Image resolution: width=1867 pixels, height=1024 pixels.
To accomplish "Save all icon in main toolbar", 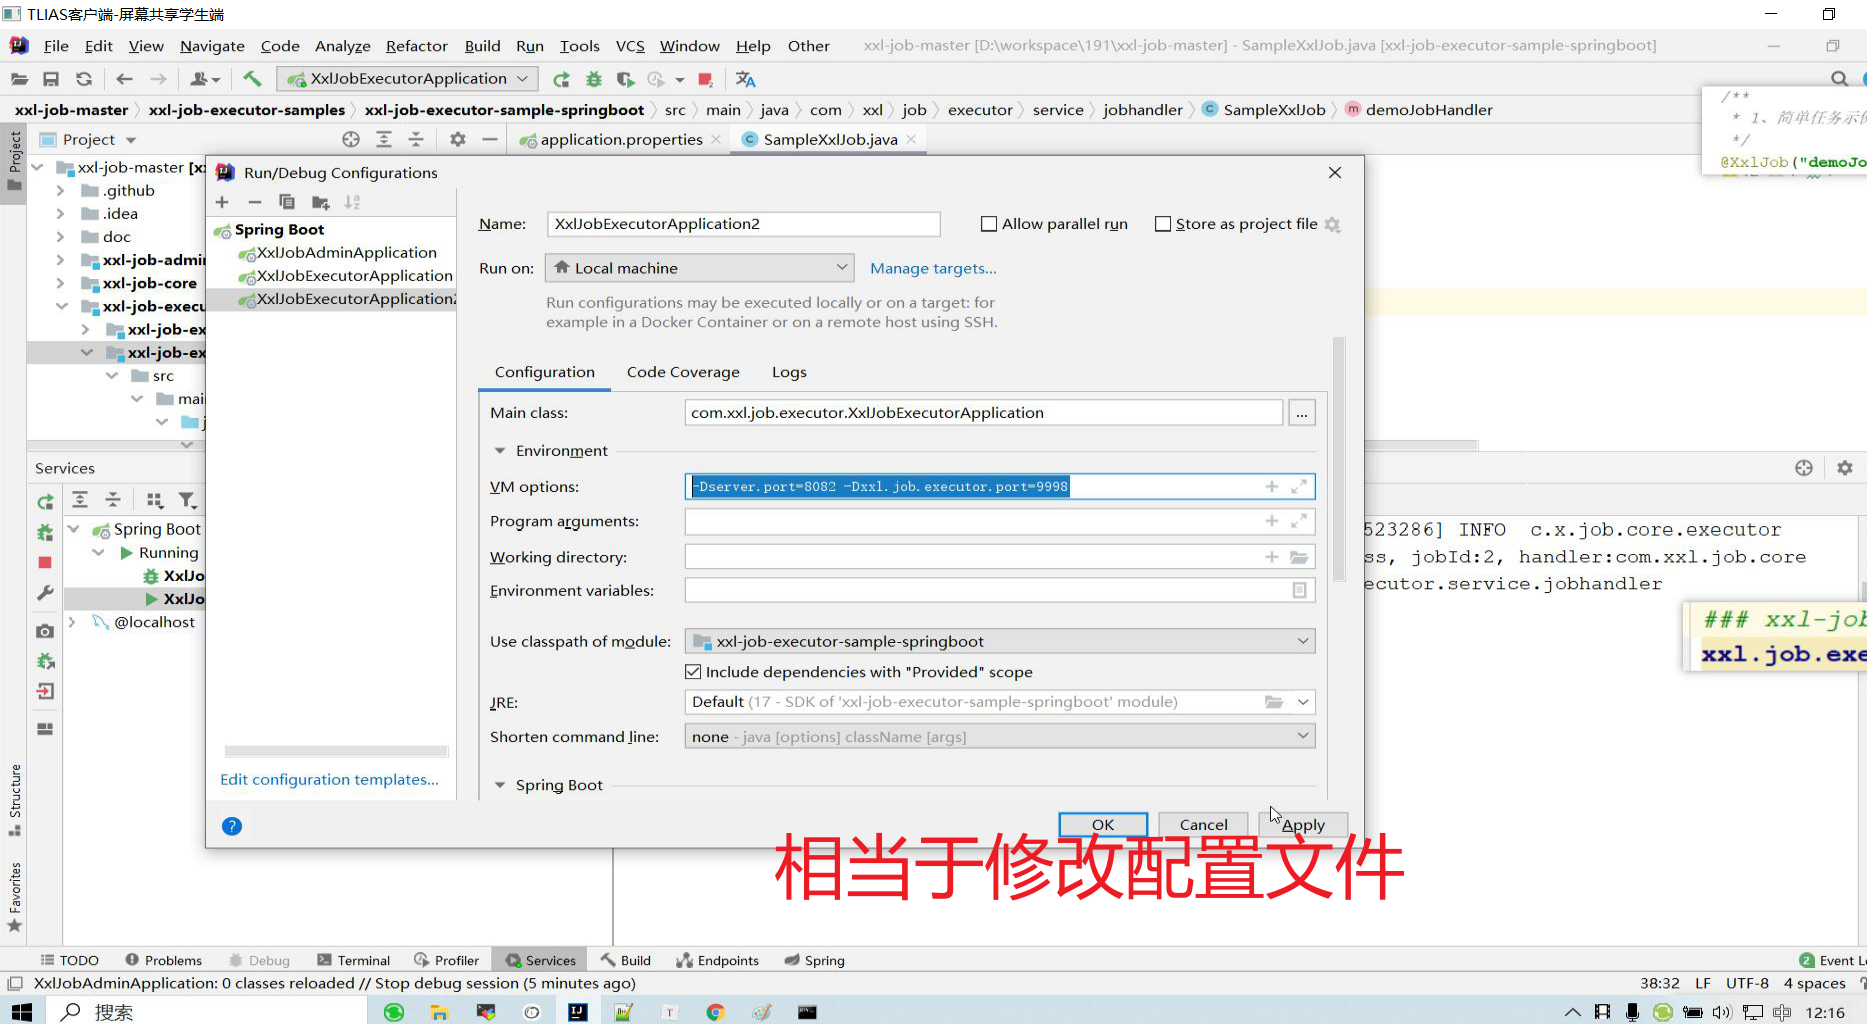I will coord(51,79).
